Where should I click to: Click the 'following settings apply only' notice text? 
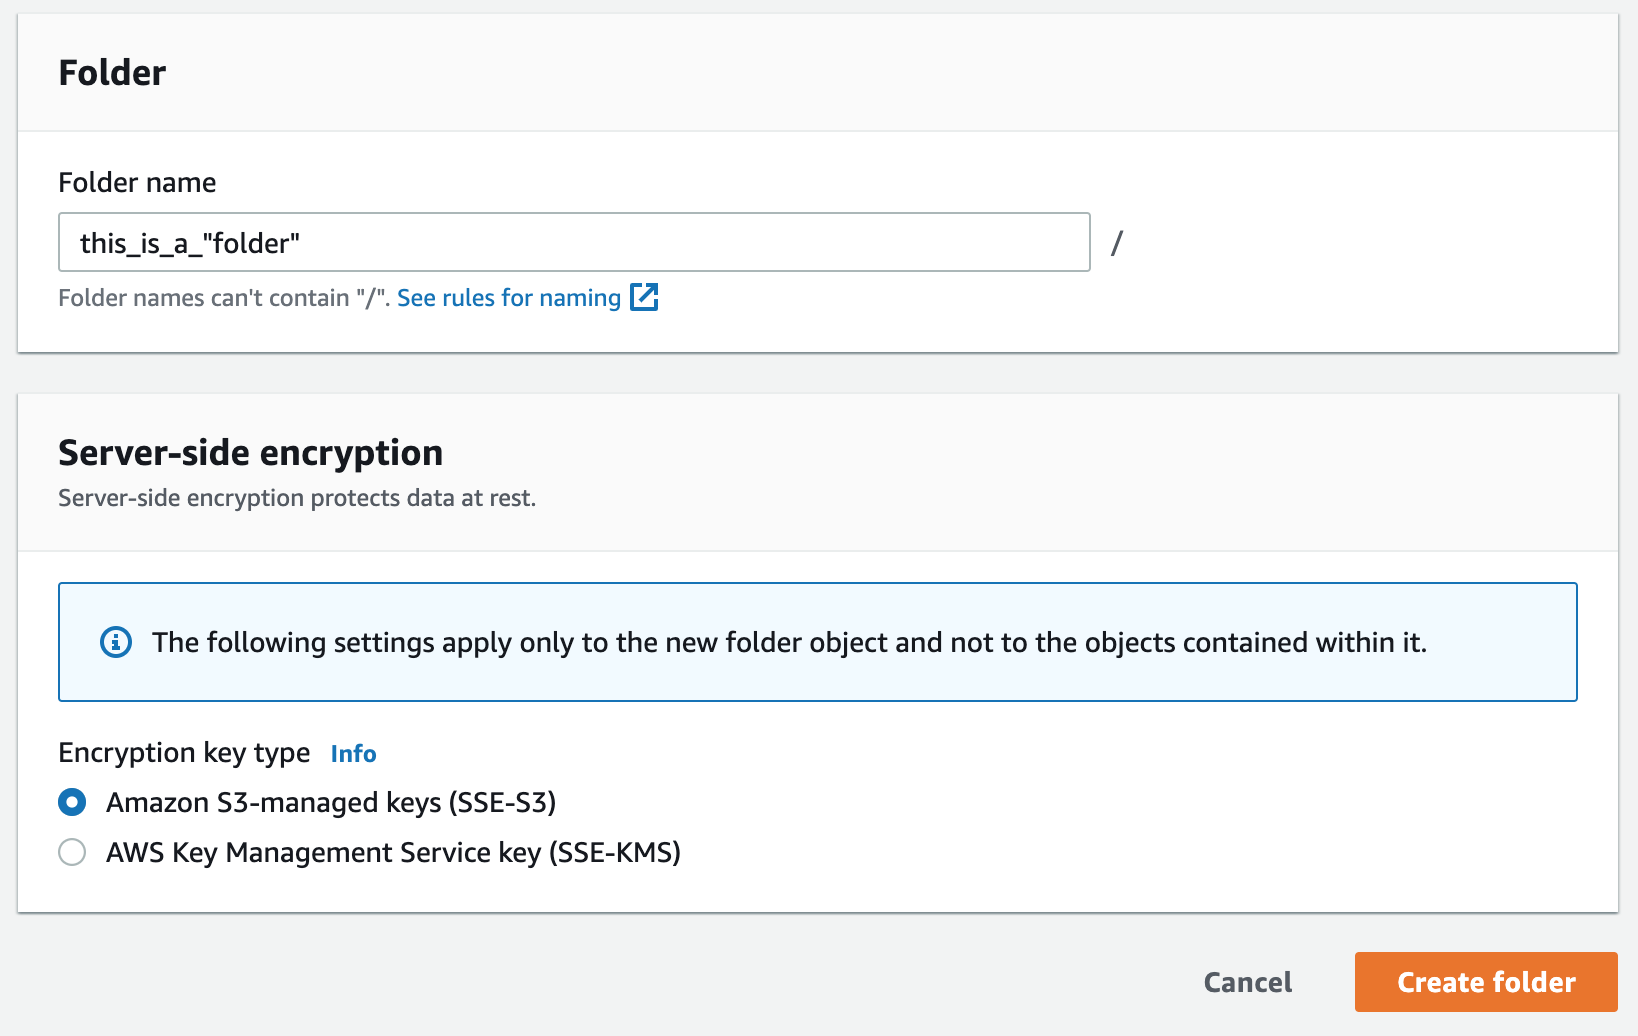(x=789, y=642)
